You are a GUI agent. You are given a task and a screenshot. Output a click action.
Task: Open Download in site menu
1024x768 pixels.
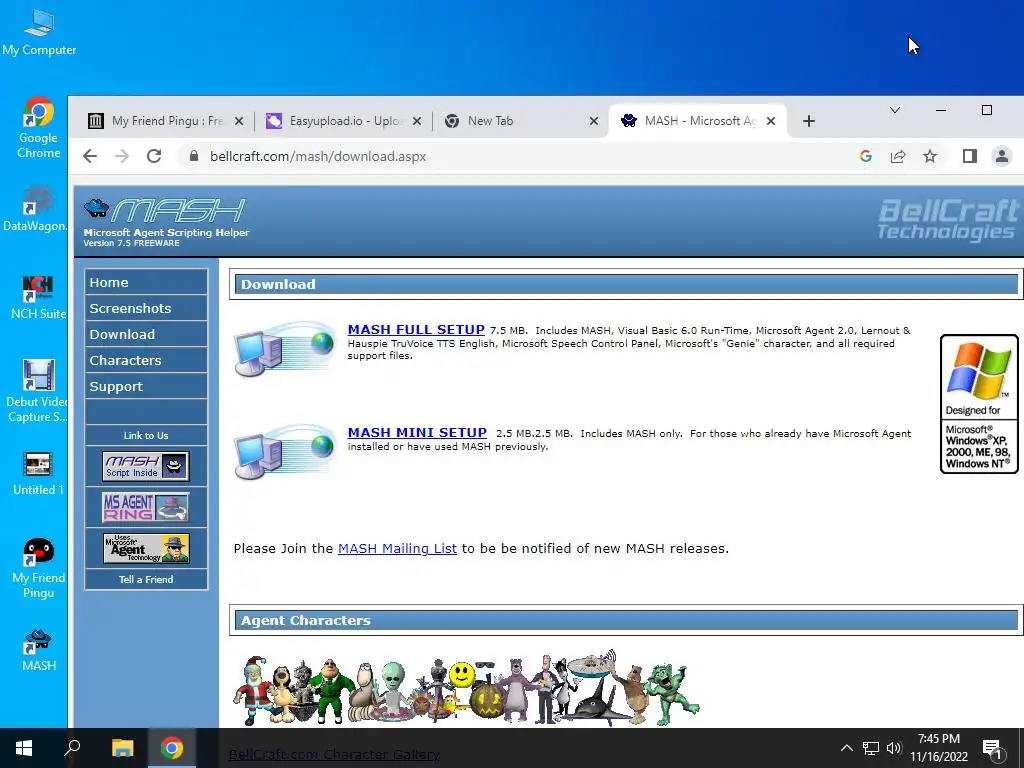pos(146,334)
